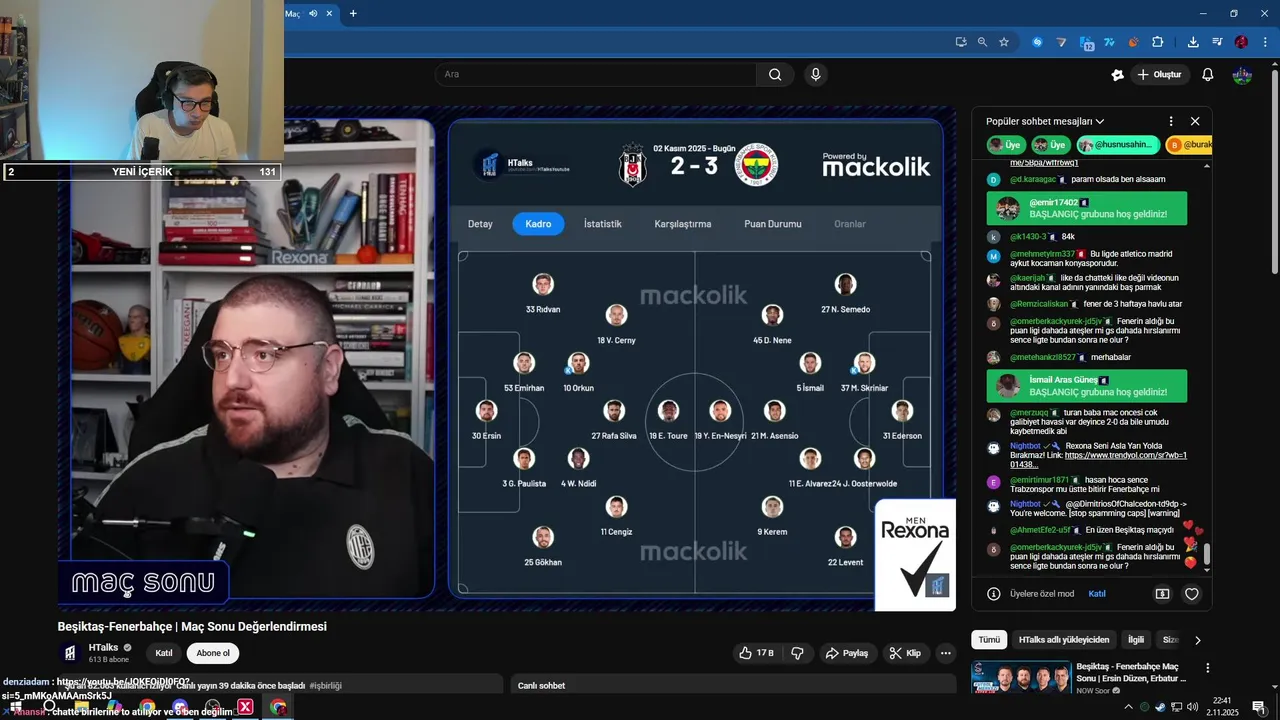Click the Oluştur create button
Screen dimensions: 1280x720
(x=1160, y=75)
